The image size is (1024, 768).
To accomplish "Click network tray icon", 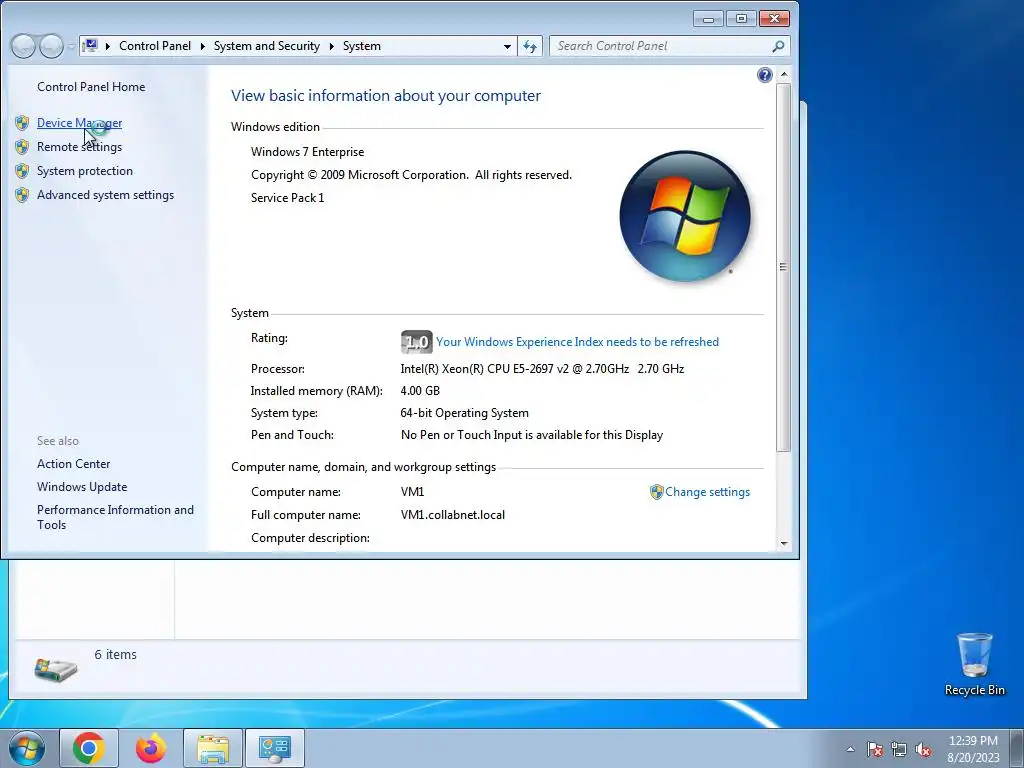I will (x=899, y=749).
